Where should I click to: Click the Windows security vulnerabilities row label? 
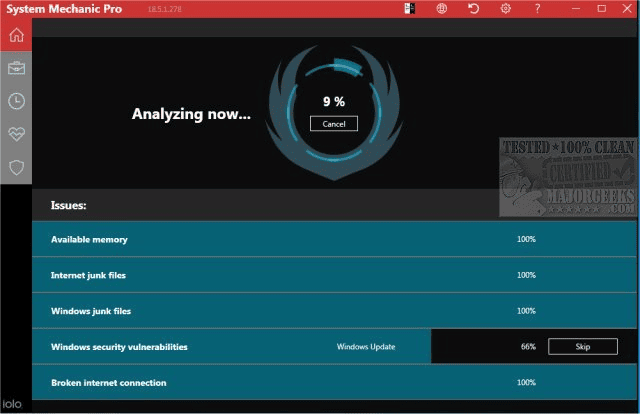(x=119, y=347)
